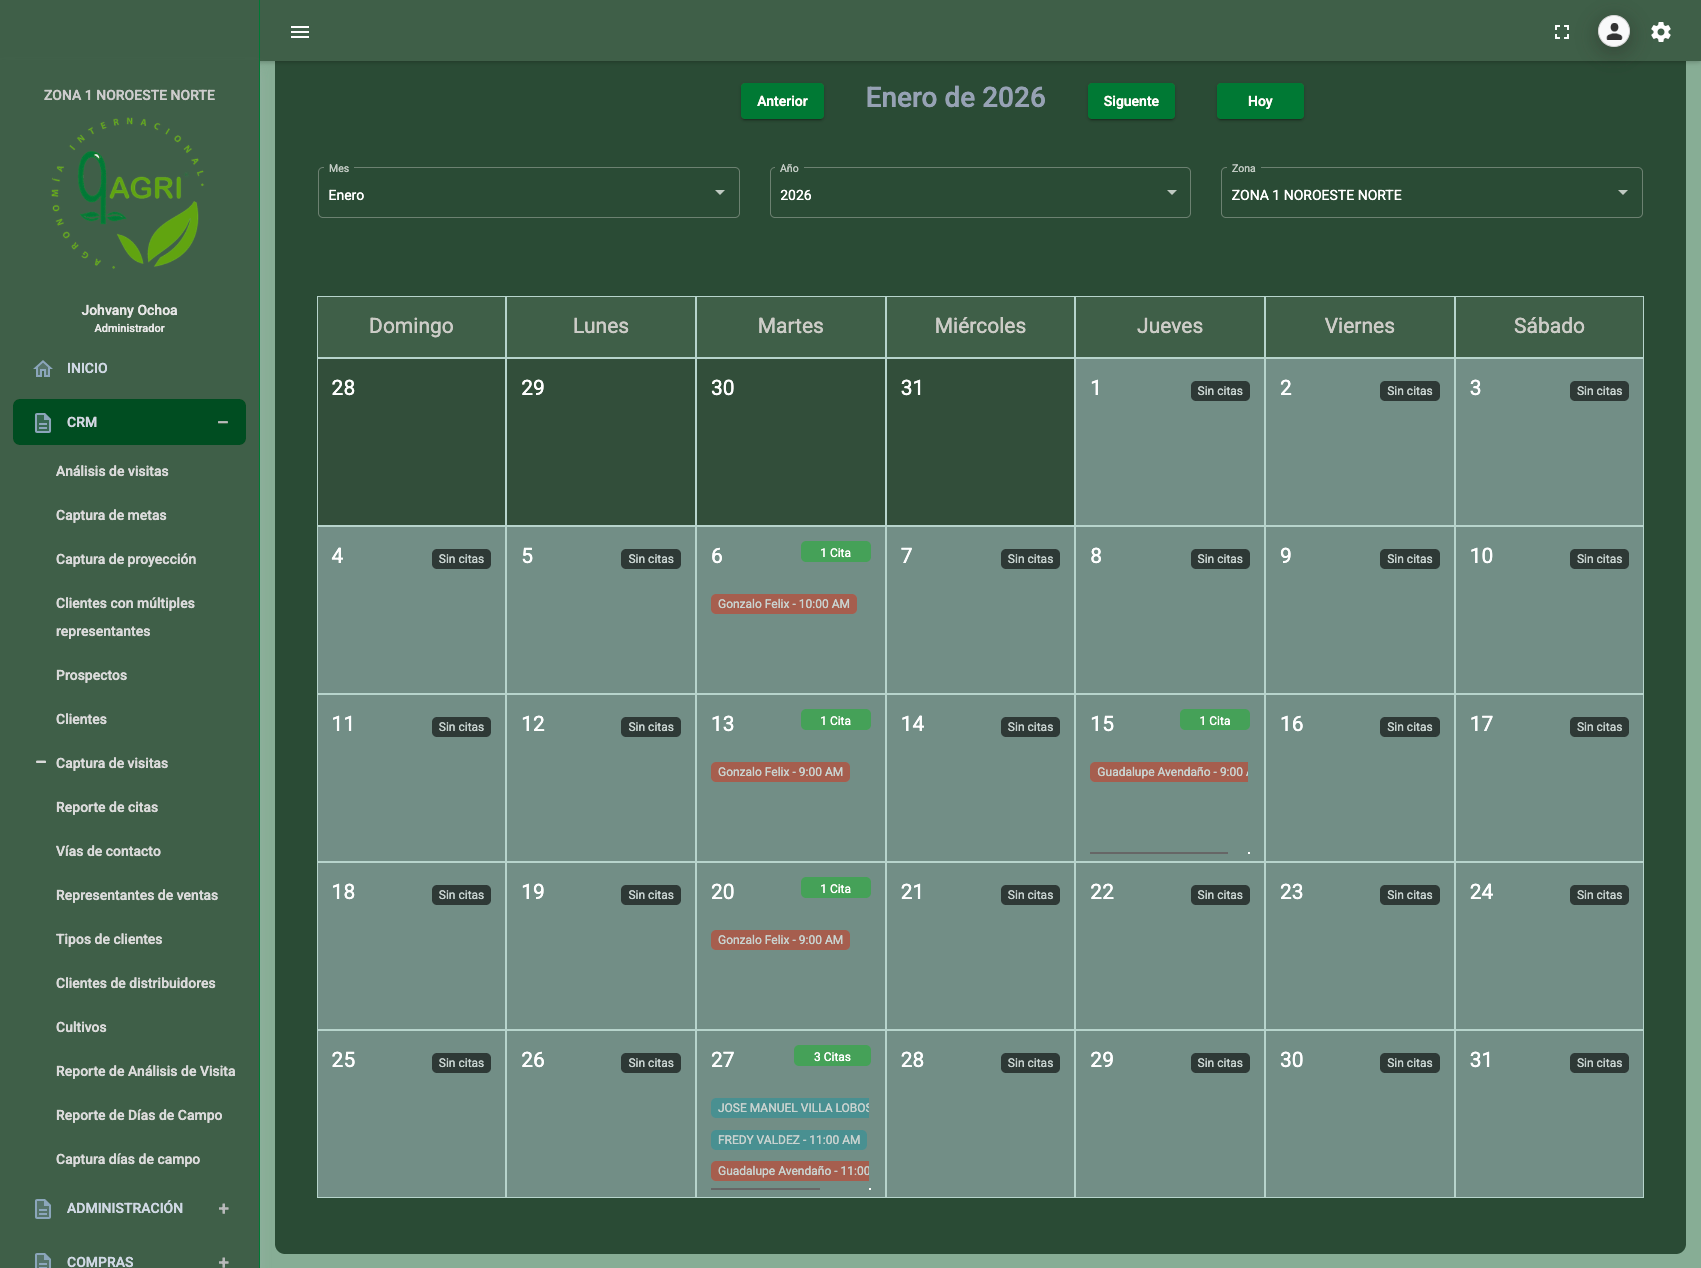Open the settings gear icon
Image resolution: width=1701 pixels, height=1268 pixels.
coord(1661,32)
